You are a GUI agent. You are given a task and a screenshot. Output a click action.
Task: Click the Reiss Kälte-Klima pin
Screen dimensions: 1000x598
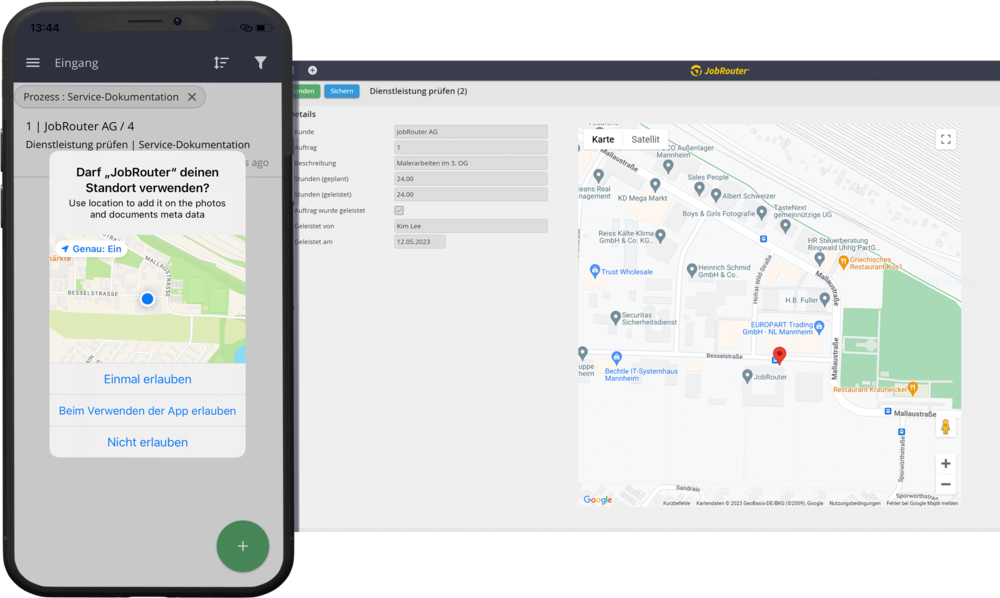(660, 236)
